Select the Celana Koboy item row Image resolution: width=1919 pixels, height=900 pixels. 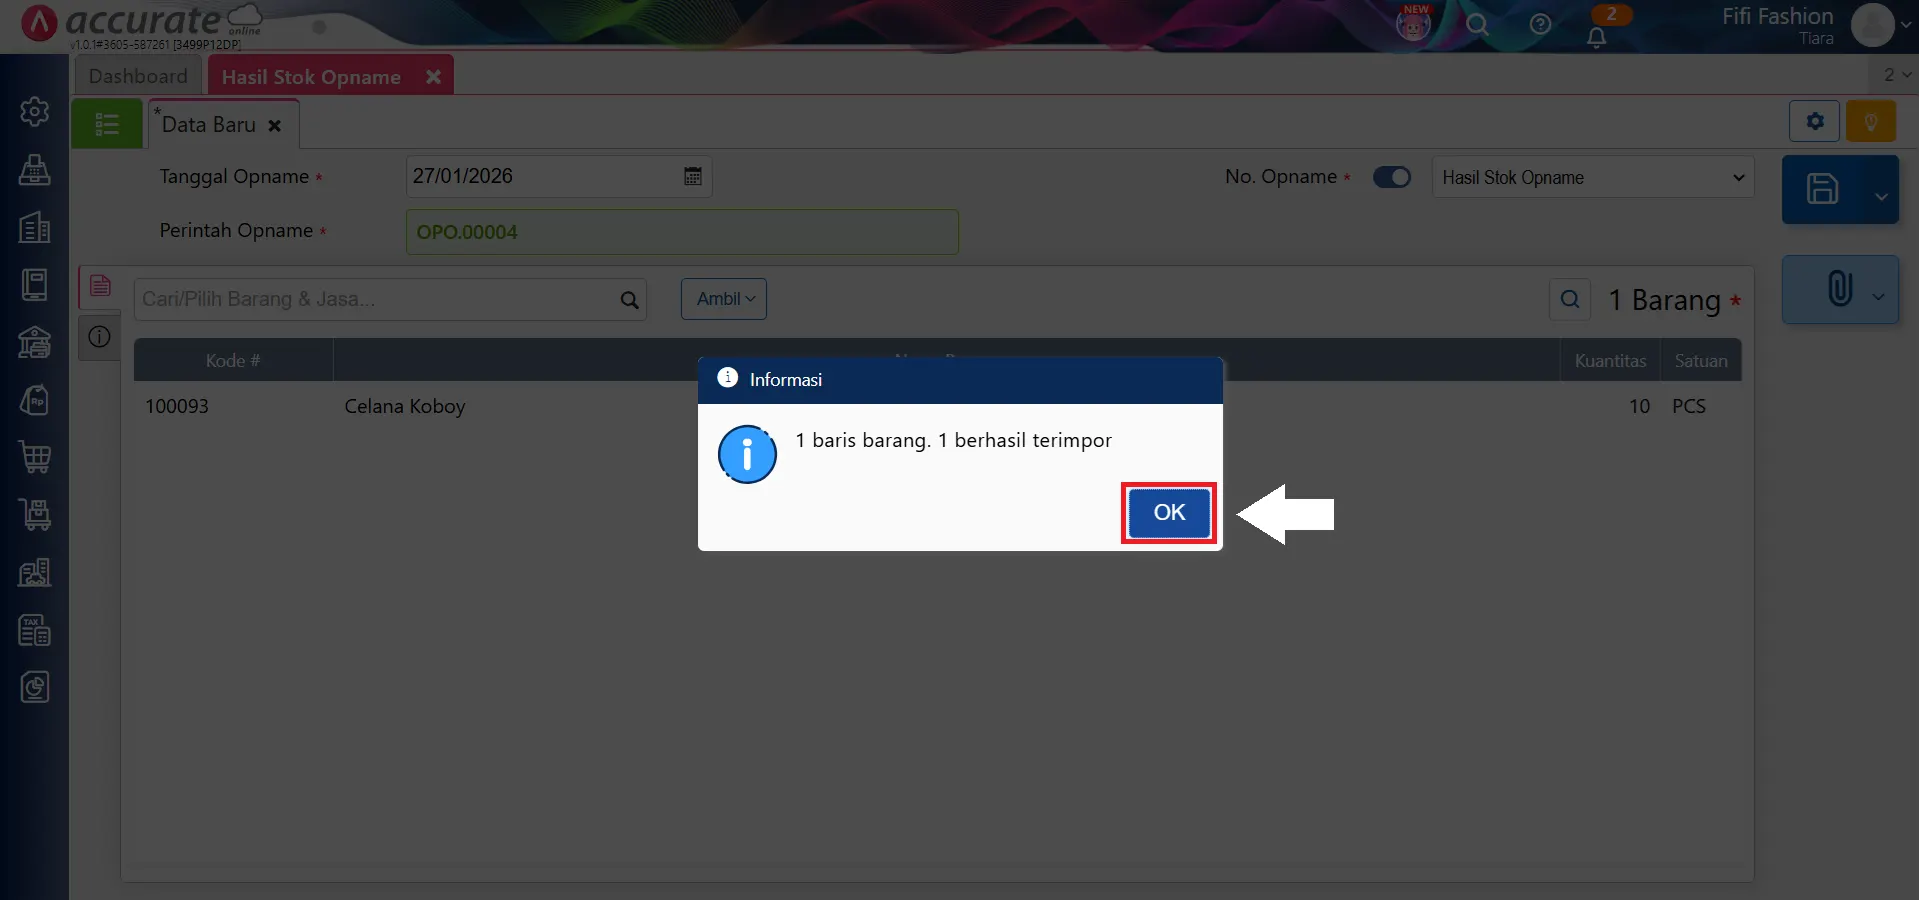coord(405,407)
